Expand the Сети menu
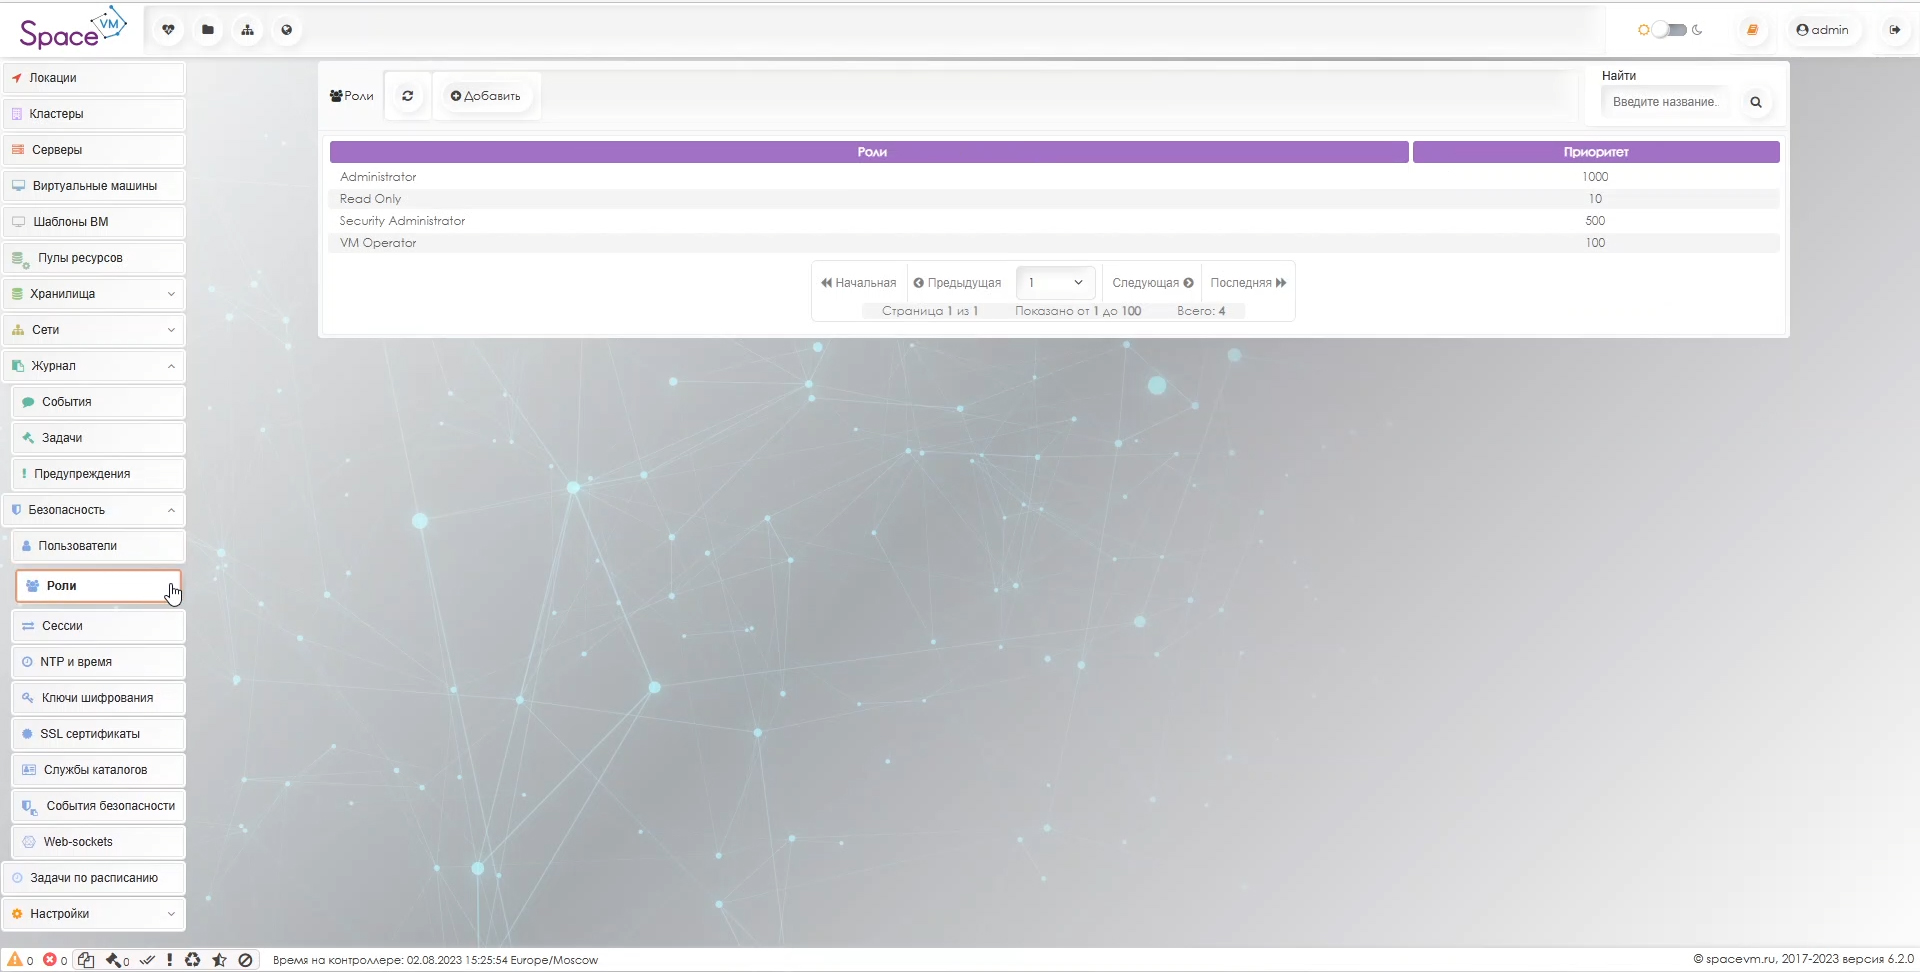The image size is (1920, 972). pos(94,330)
